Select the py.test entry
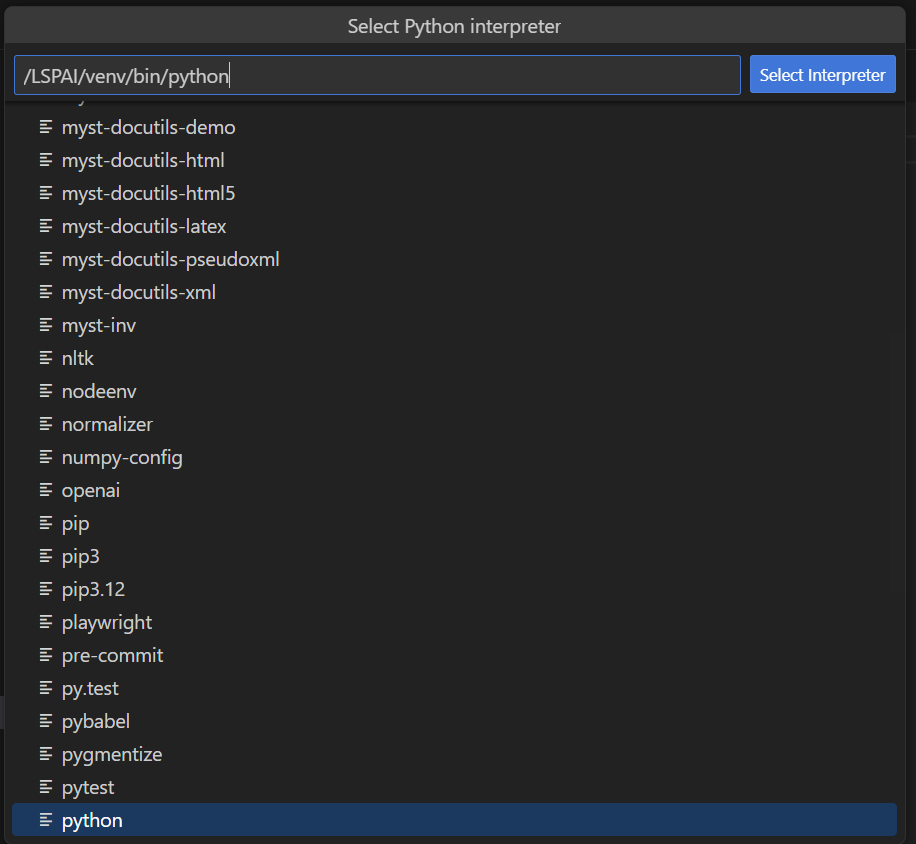Screen dimensions: 916x844 (x=91, y=688)
